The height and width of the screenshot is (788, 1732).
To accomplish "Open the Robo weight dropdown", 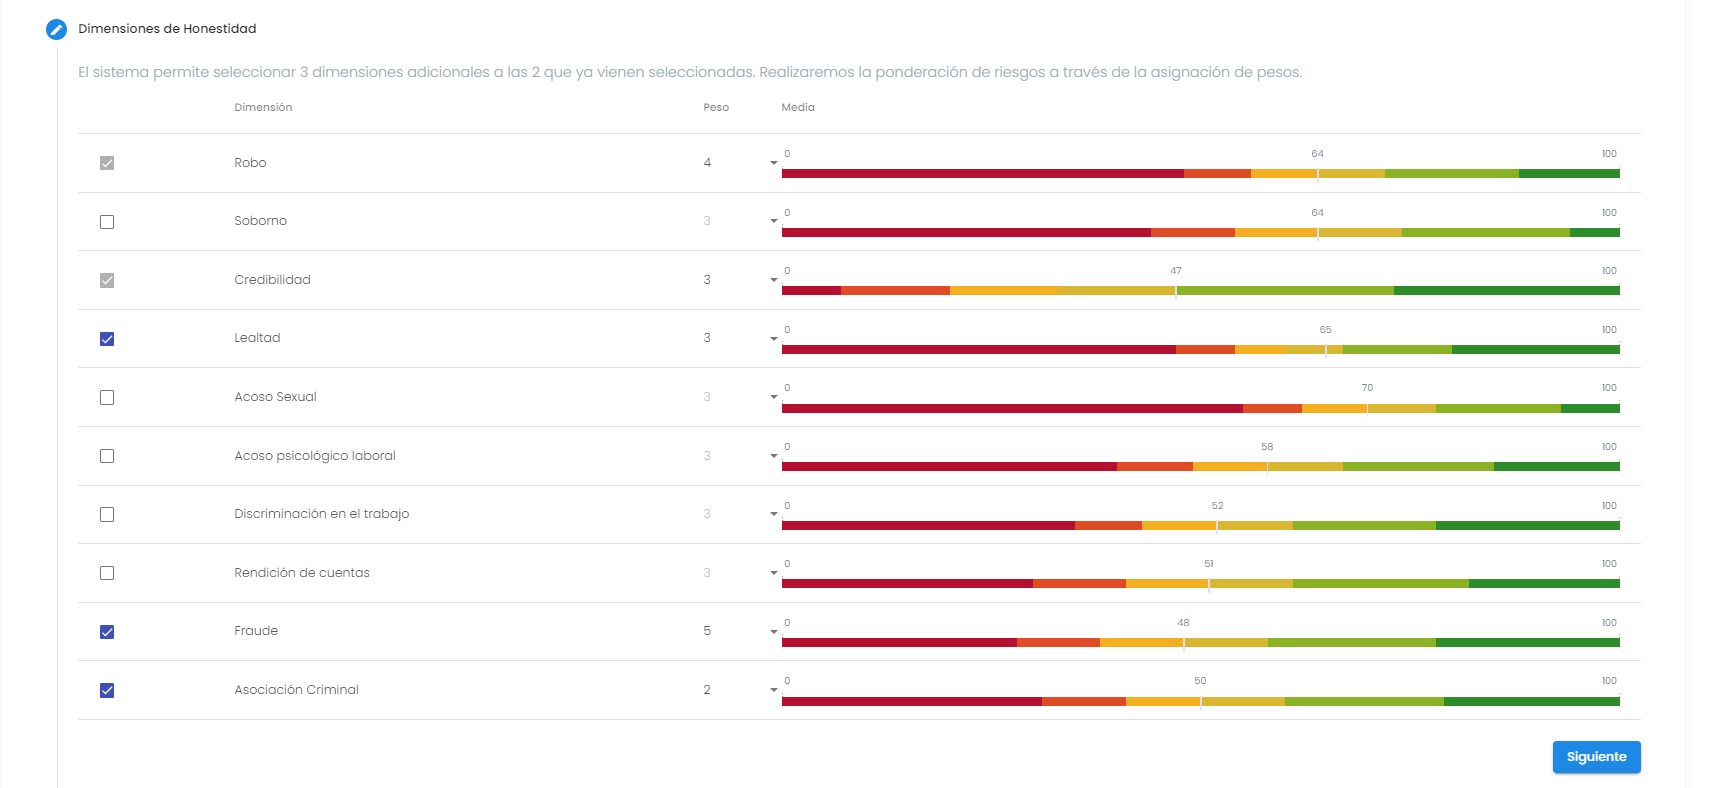I will pos(773,163).
